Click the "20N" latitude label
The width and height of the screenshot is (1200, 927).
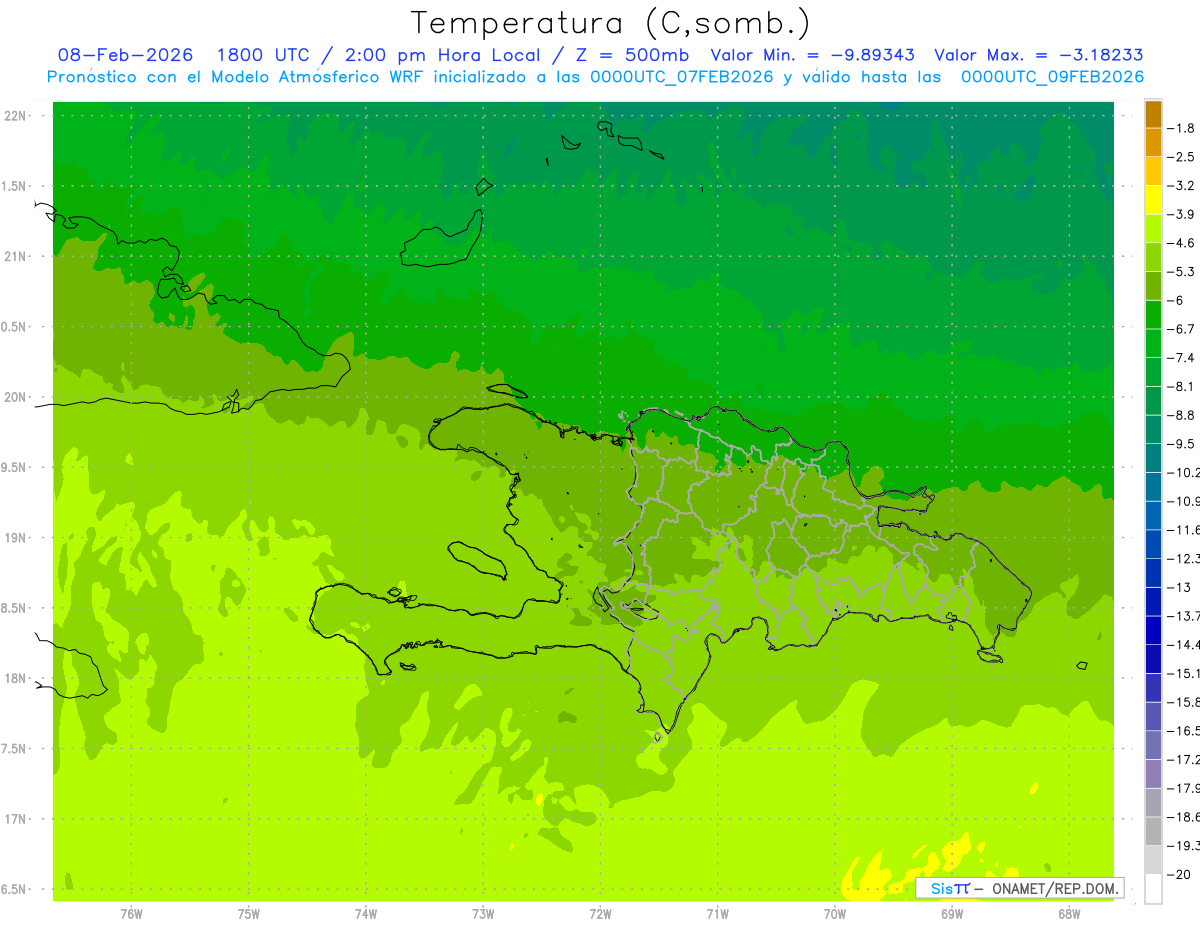(x=15, y=397)
